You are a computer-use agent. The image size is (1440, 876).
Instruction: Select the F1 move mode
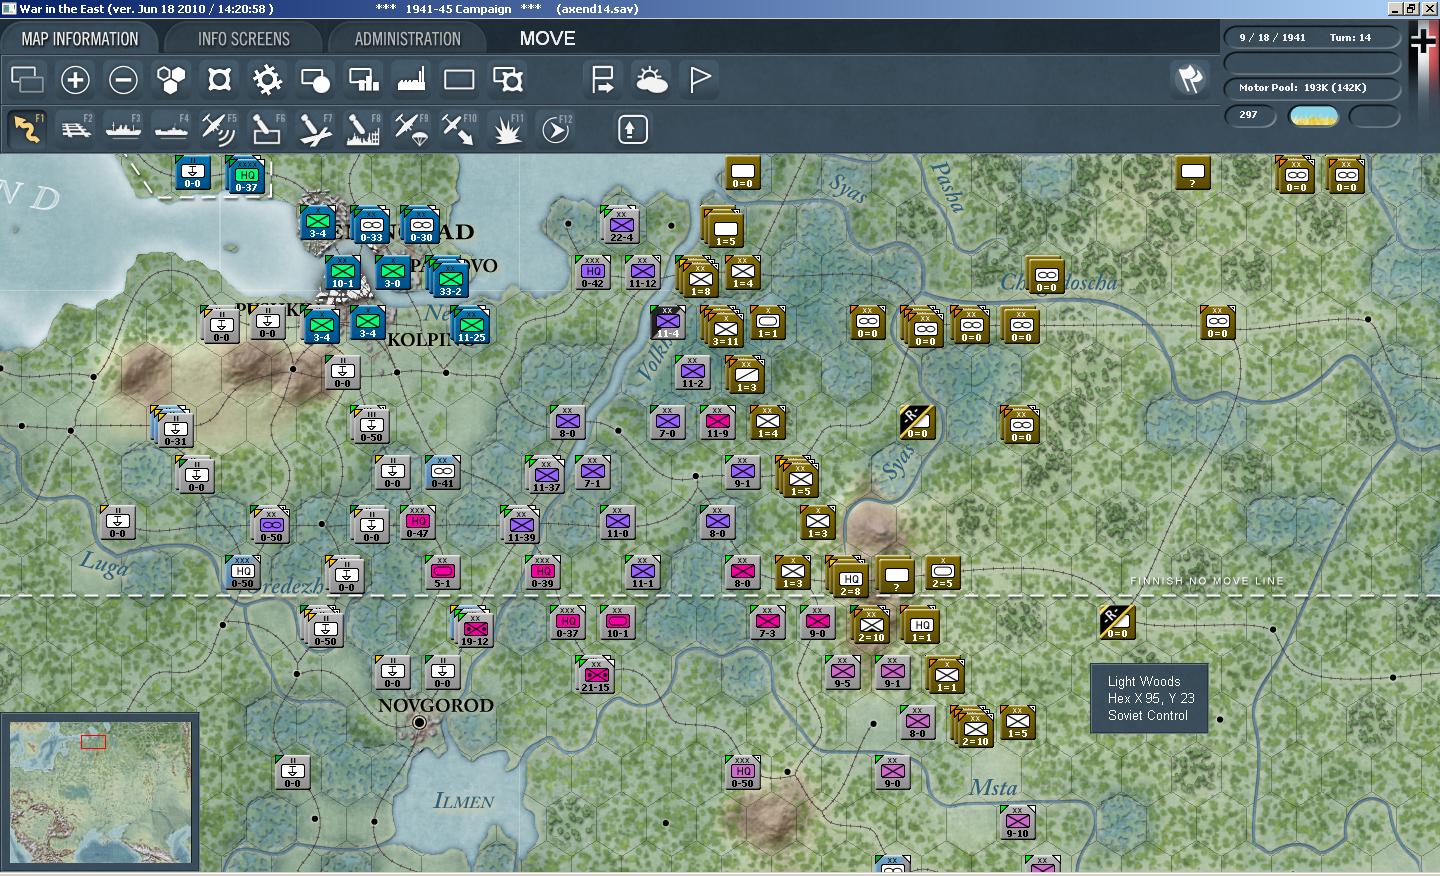tap(27, 129)
